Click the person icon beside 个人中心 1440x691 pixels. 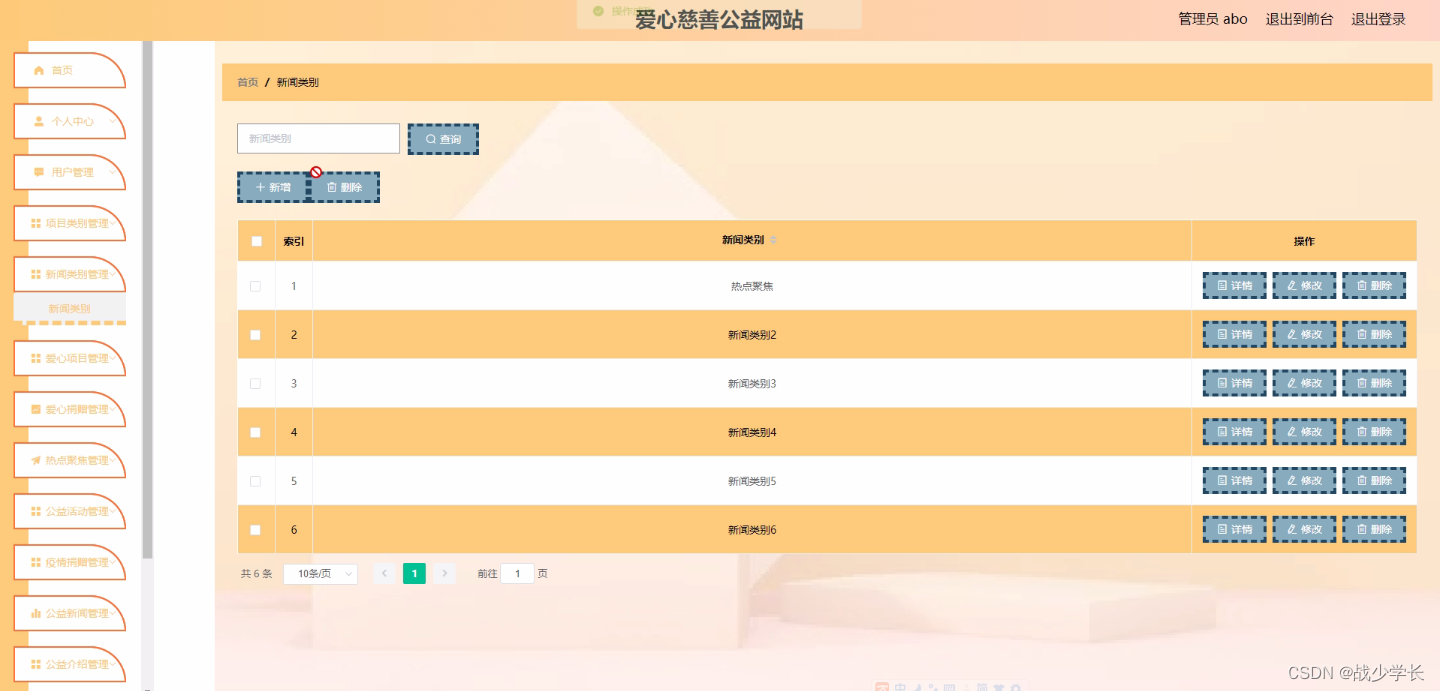tap(39, 121)
